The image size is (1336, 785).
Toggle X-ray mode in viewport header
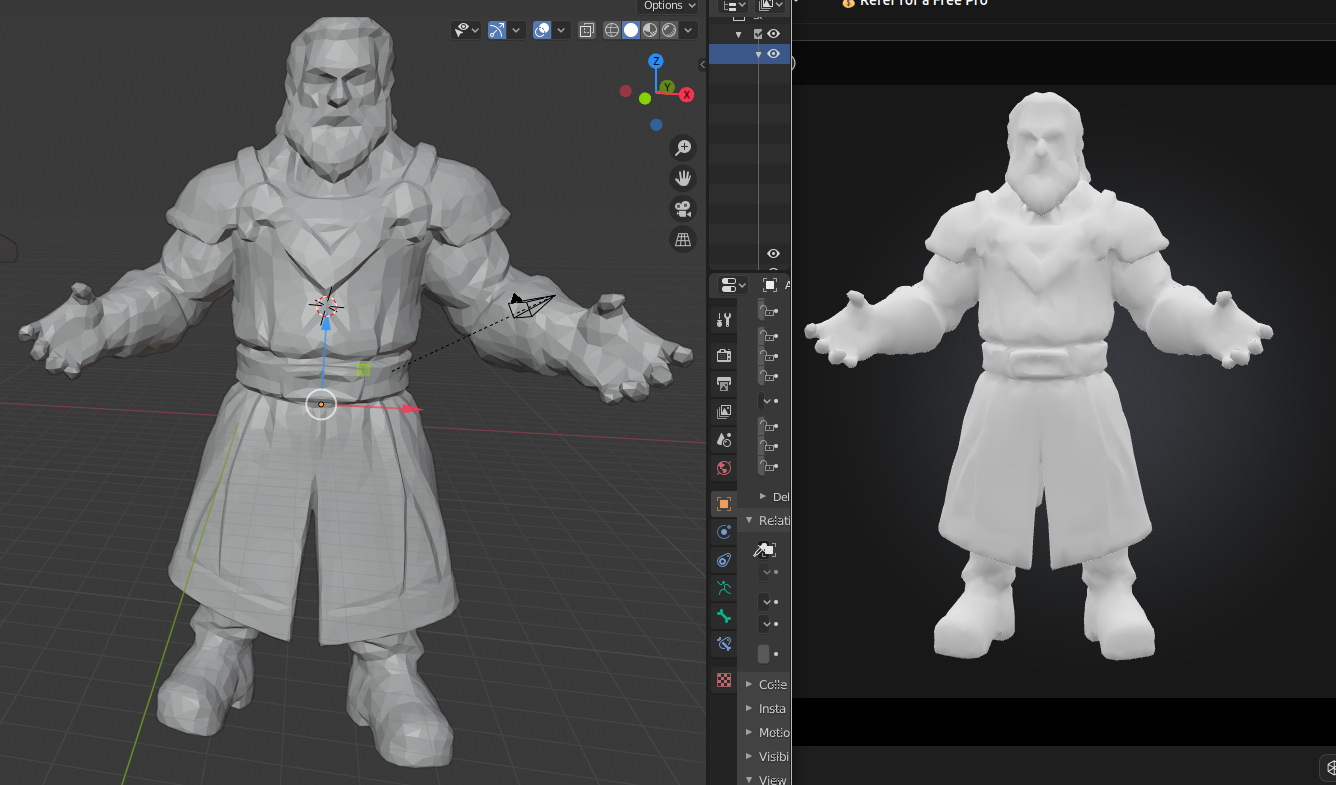(x=587, y=30)
